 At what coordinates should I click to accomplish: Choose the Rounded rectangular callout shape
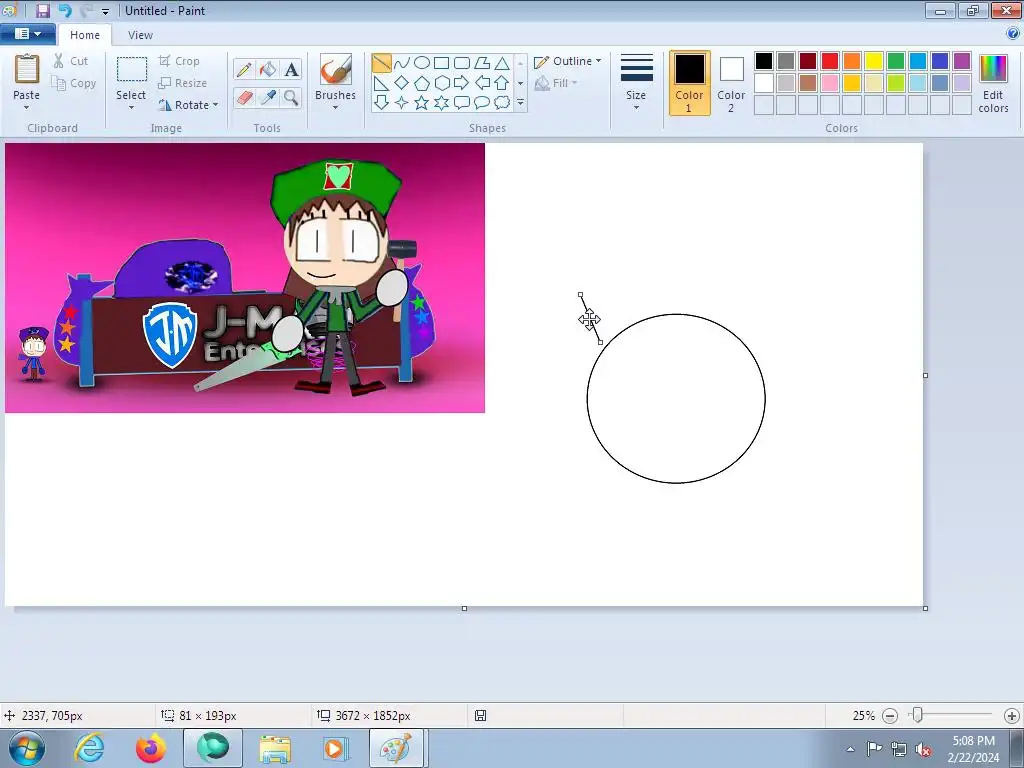tap(462, 103)
